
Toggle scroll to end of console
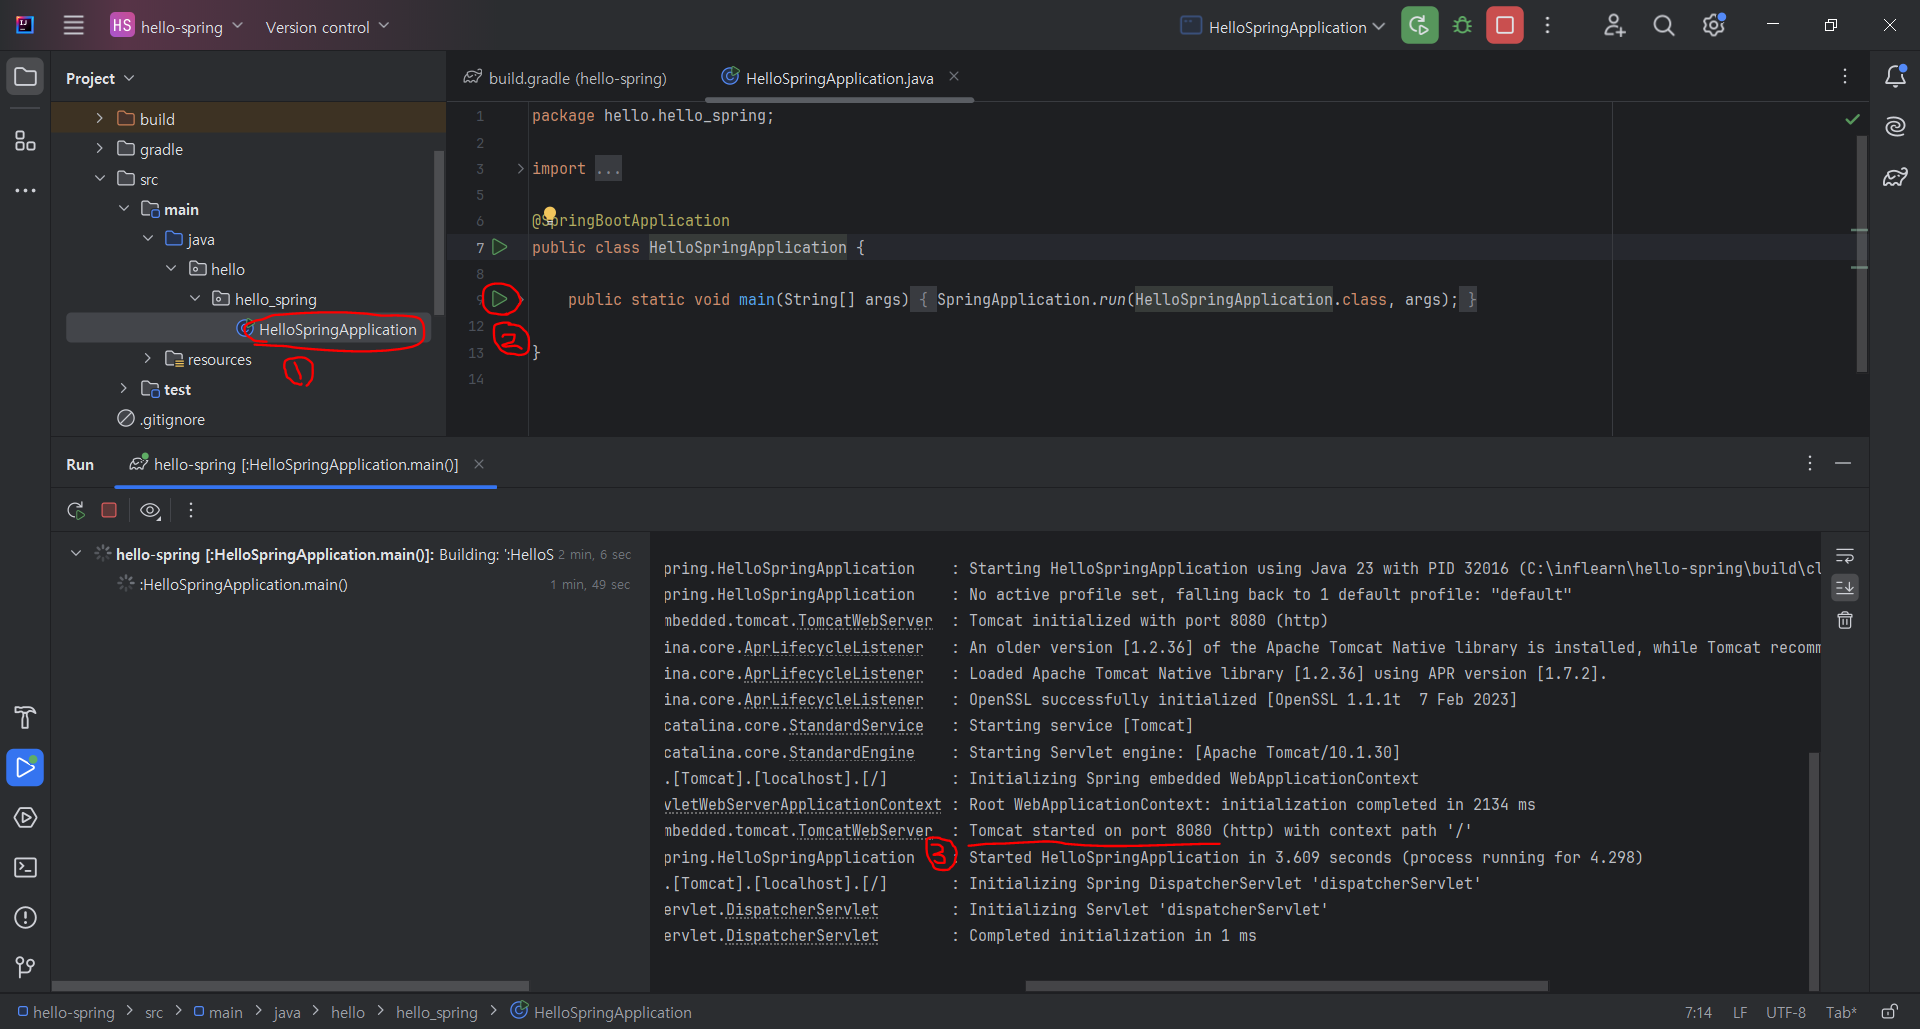click(x=1845, y=588)
